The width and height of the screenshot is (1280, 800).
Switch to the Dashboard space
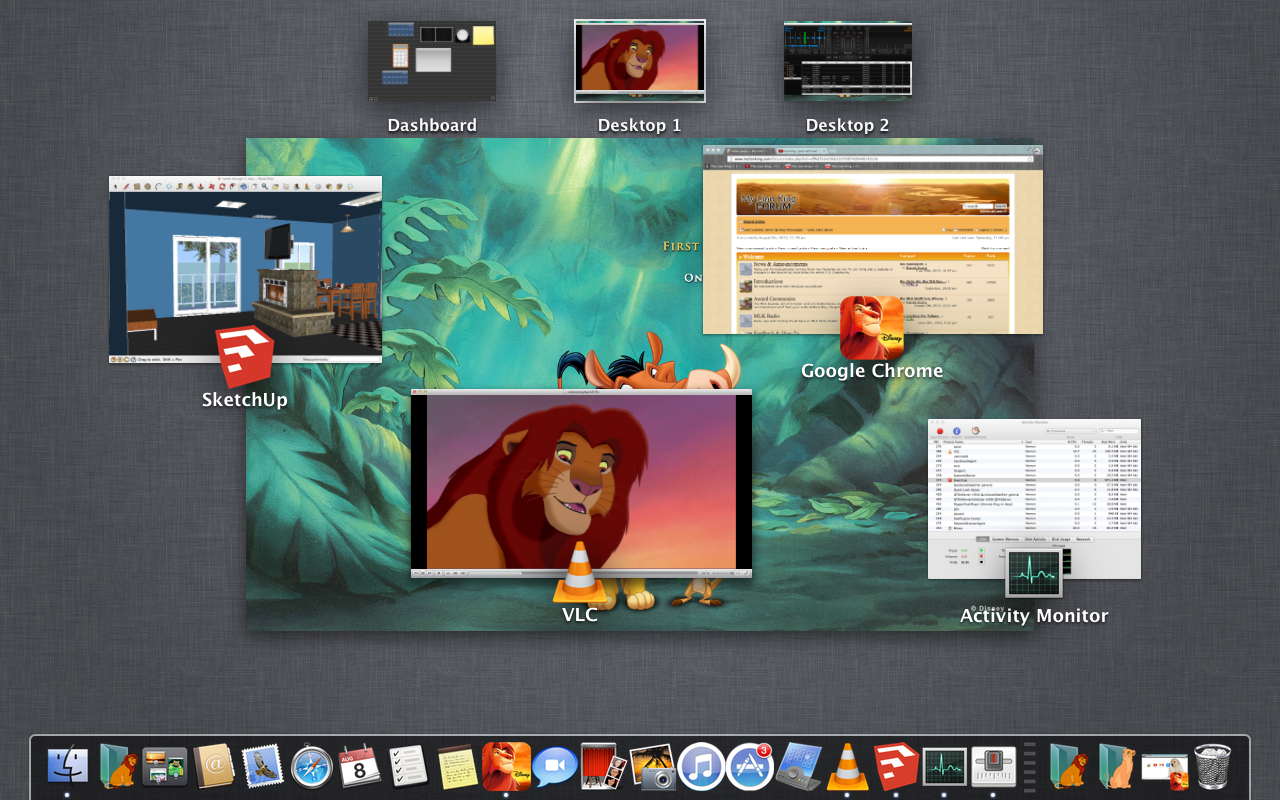pos(432,61)
